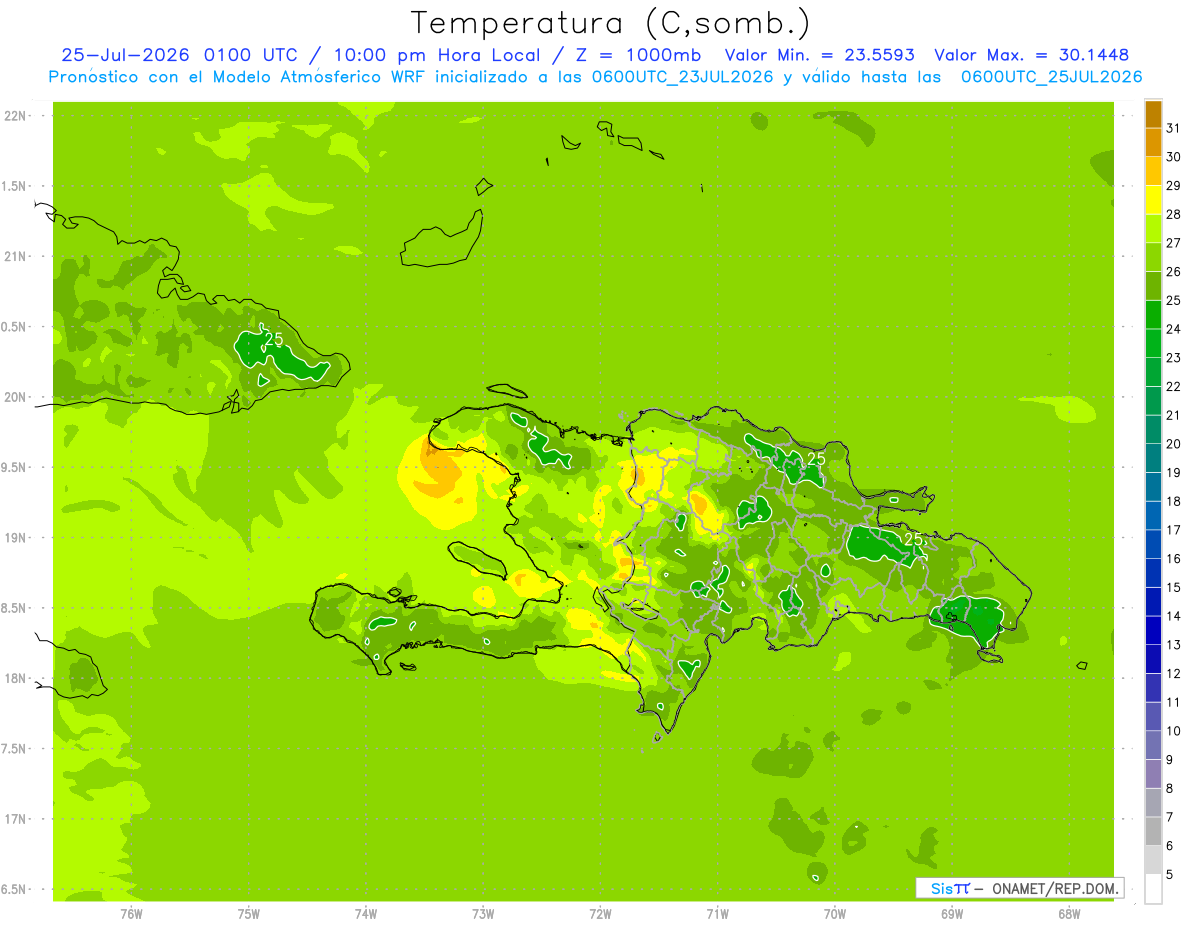This screenshot has width=1200, height=927.
Task: Click the '5' colorbar label
Action: [x=1170, y=875]
